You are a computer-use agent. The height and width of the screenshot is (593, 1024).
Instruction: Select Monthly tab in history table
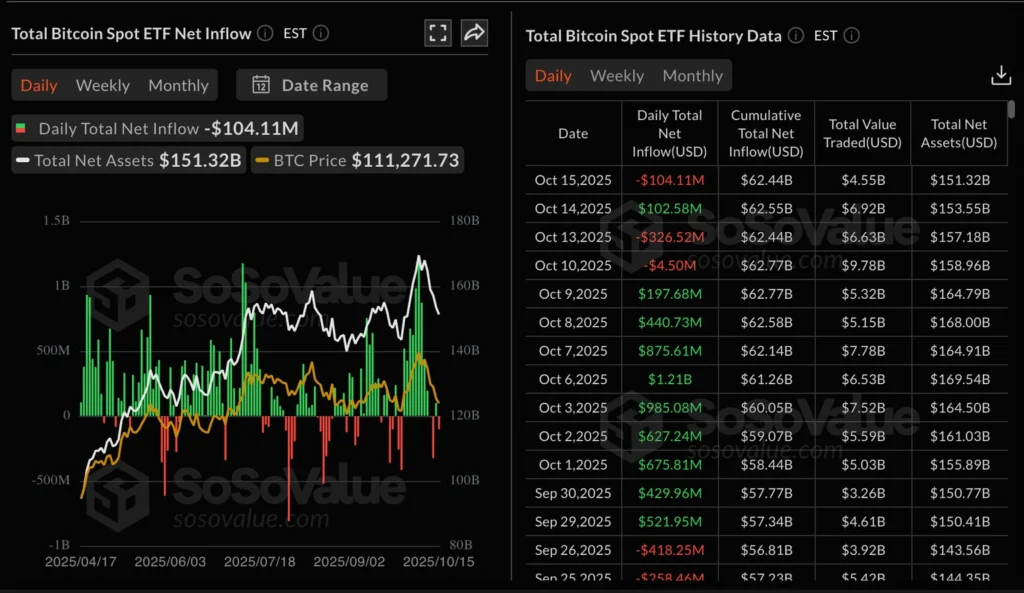(692, 76)
